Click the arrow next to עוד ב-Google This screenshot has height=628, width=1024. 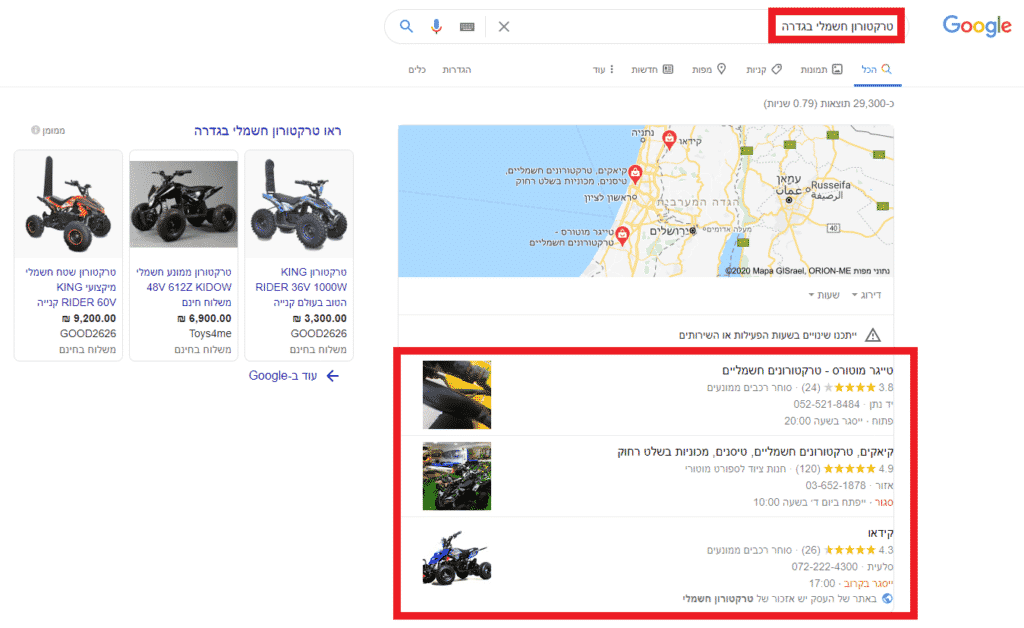click(x=332, y=376)
